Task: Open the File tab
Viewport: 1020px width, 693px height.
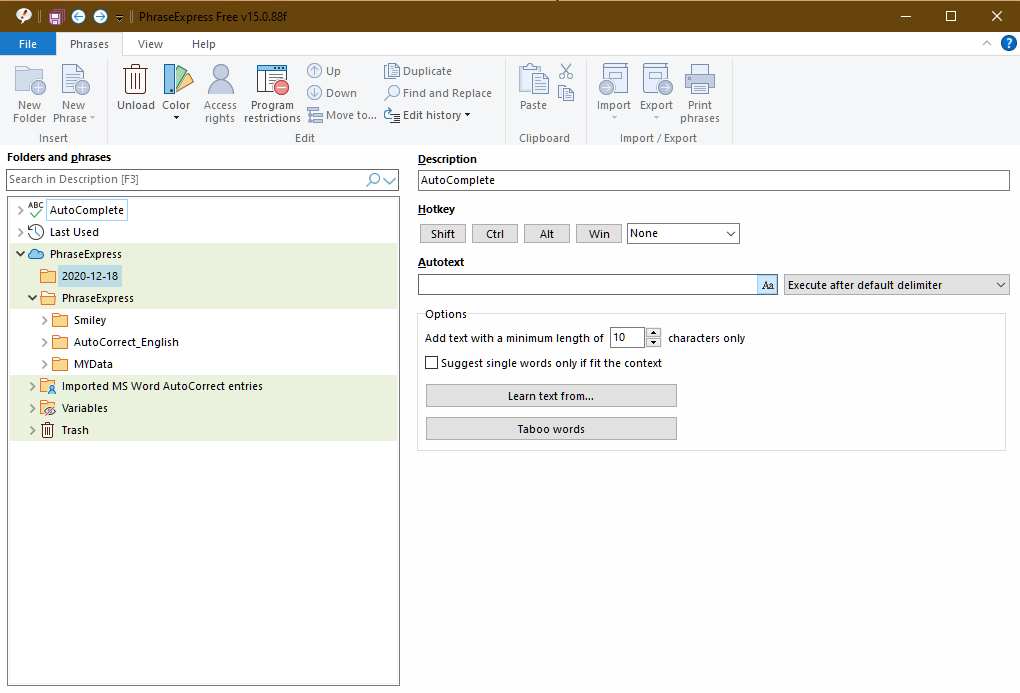Action: [x=27, y=44]
